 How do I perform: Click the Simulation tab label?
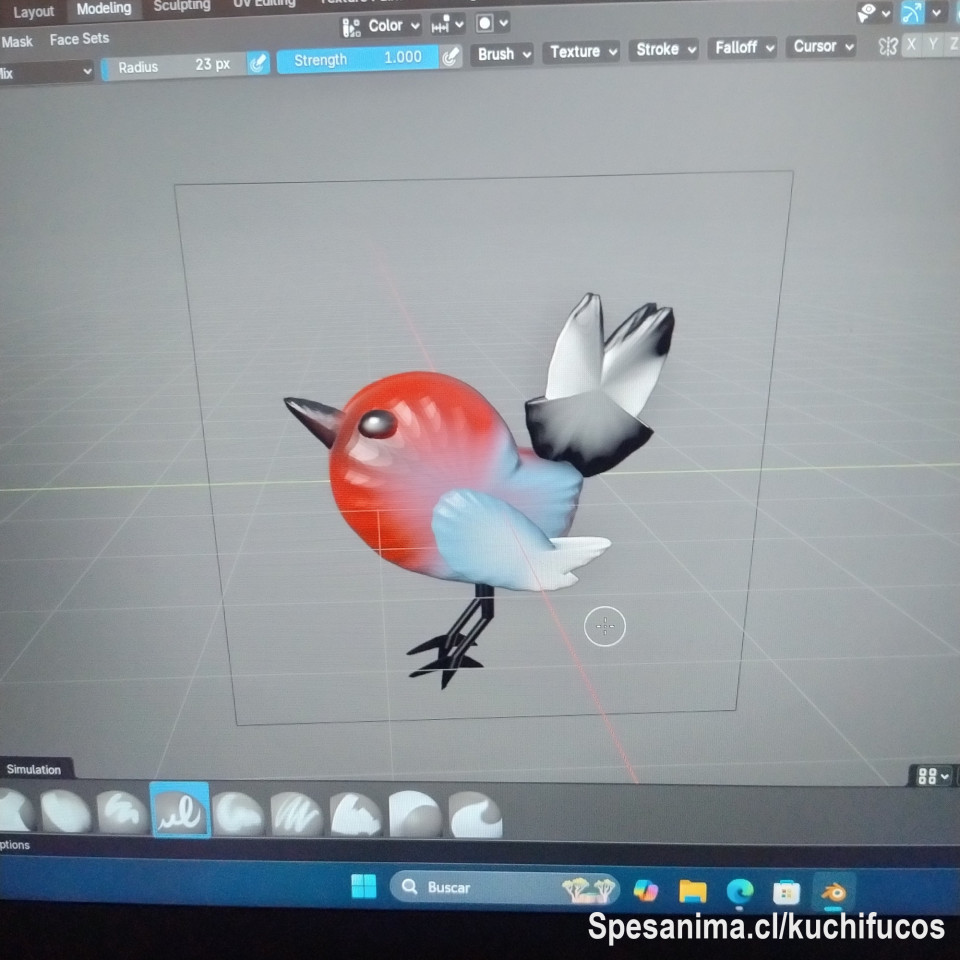pyautogui.click(x=35, y=770)
